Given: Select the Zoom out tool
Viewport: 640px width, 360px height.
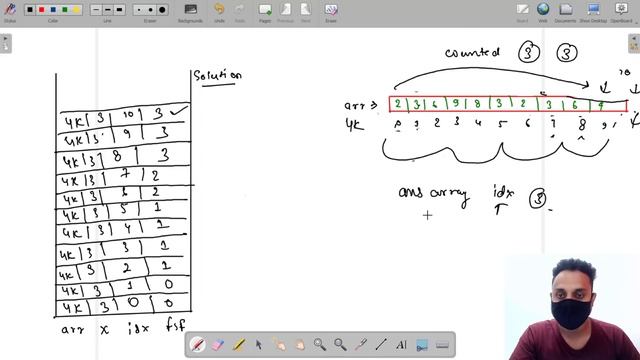Looking at the screenshot, I should pyautogui.click(x=340, y=345).
